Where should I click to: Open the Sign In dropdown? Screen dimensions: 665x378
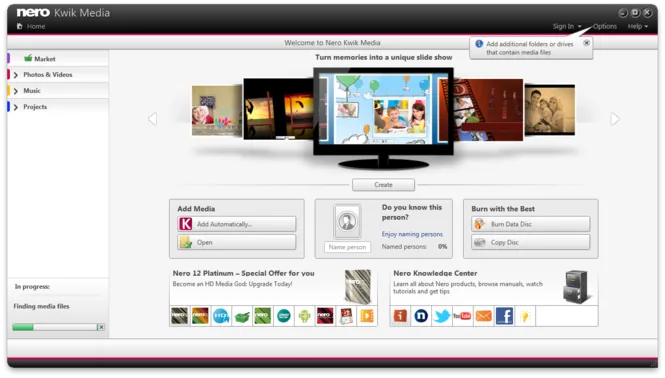point(567,26)
